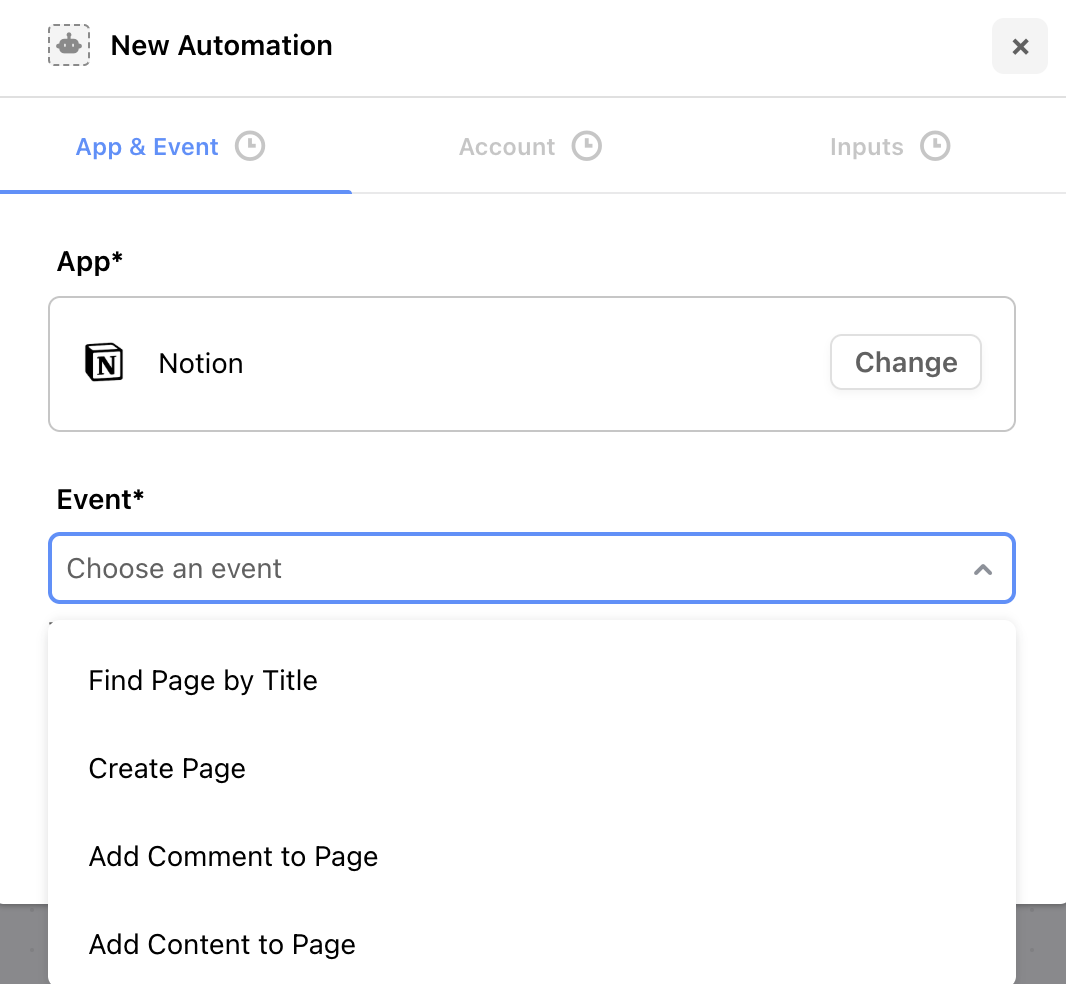This screenshot has width=1066, height=984.
Task: Choose the Create Page event
Action: point(532,769)
